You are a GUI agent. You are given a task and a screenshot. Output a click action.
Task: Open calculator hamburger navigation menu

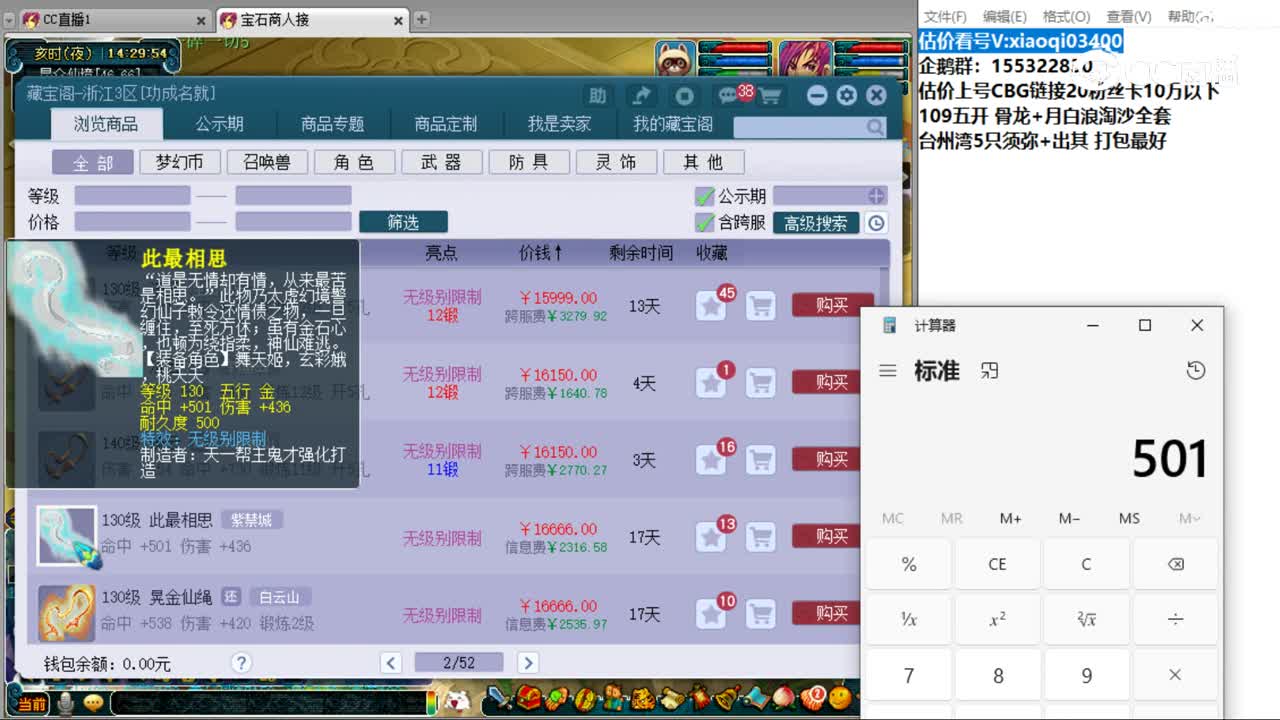pyautogui.click(x=887, y=371)
